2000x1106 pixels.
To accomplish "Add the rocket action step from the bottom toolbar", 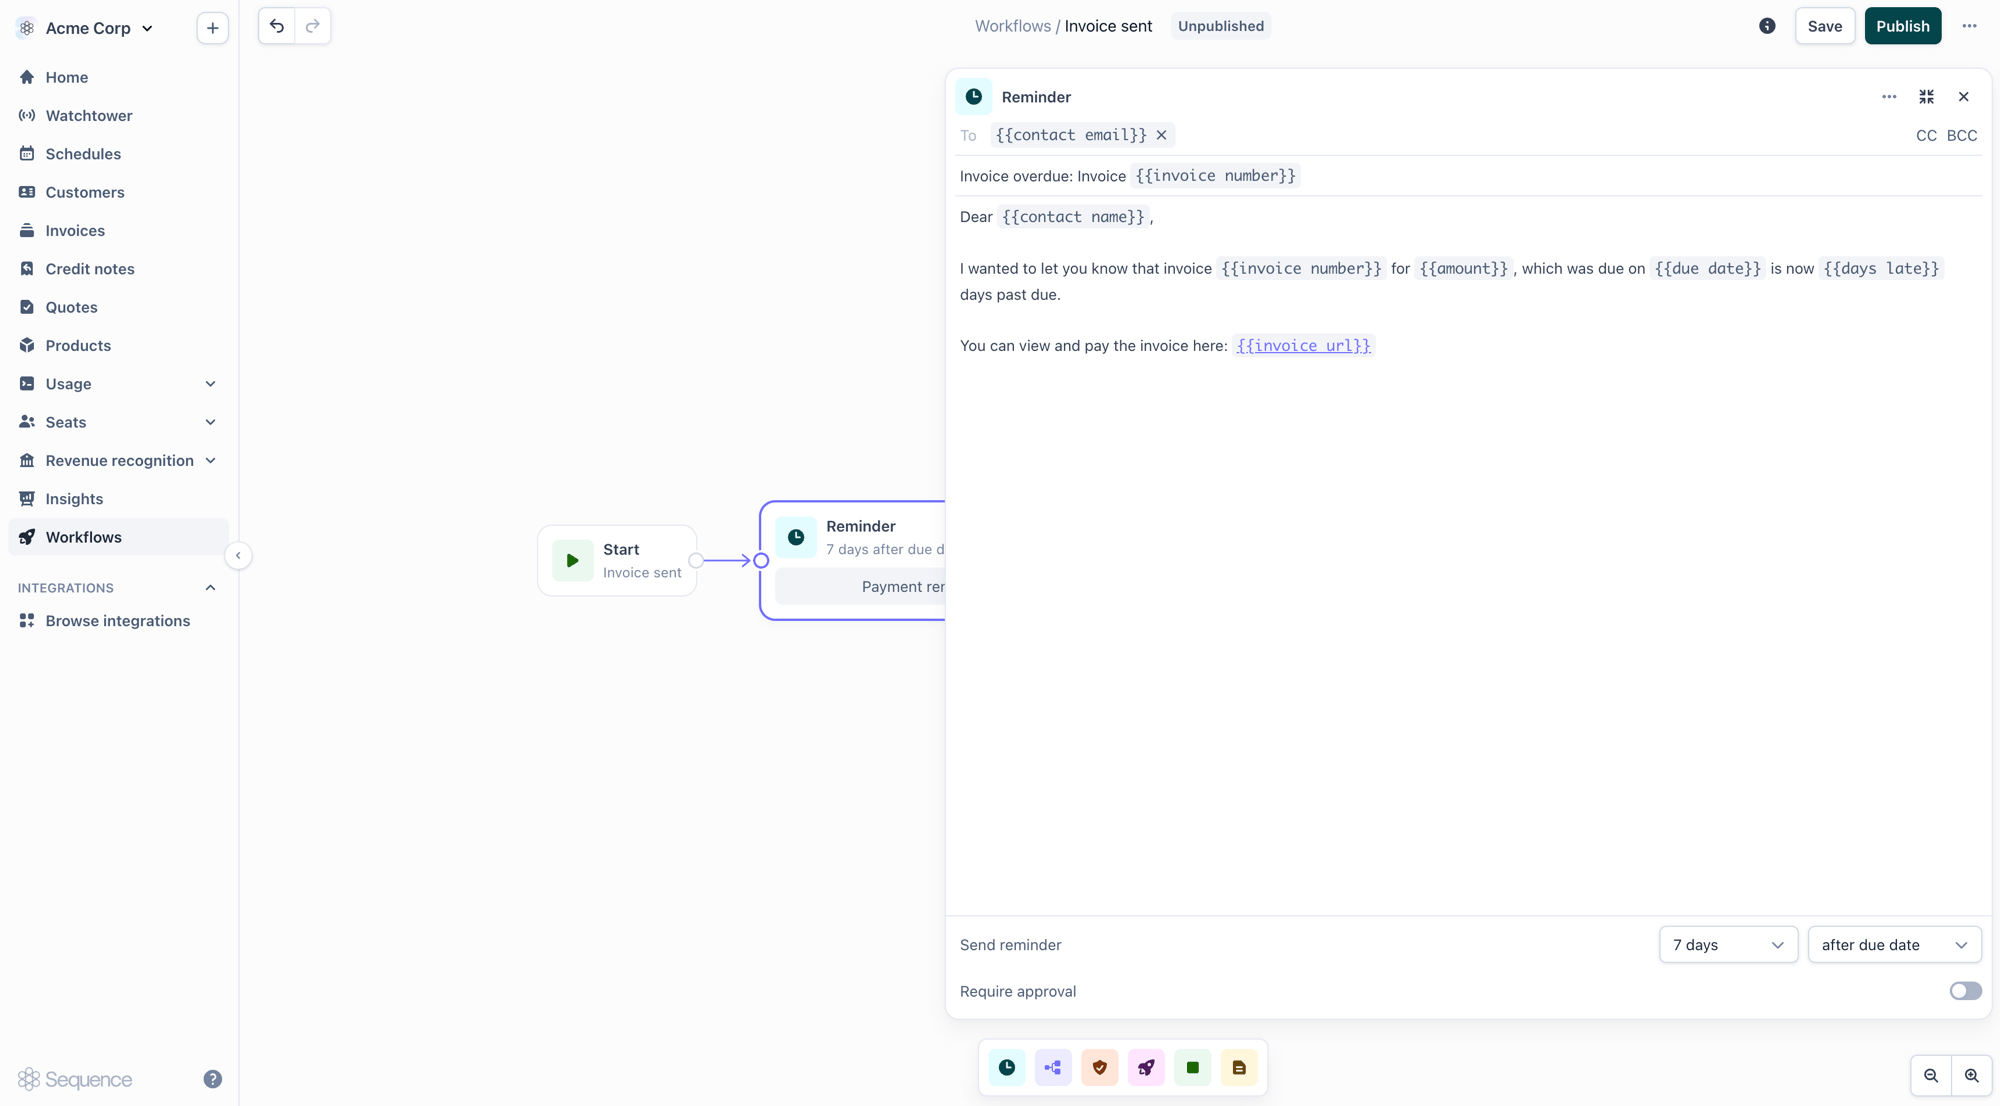I will coord(1146,1068).
